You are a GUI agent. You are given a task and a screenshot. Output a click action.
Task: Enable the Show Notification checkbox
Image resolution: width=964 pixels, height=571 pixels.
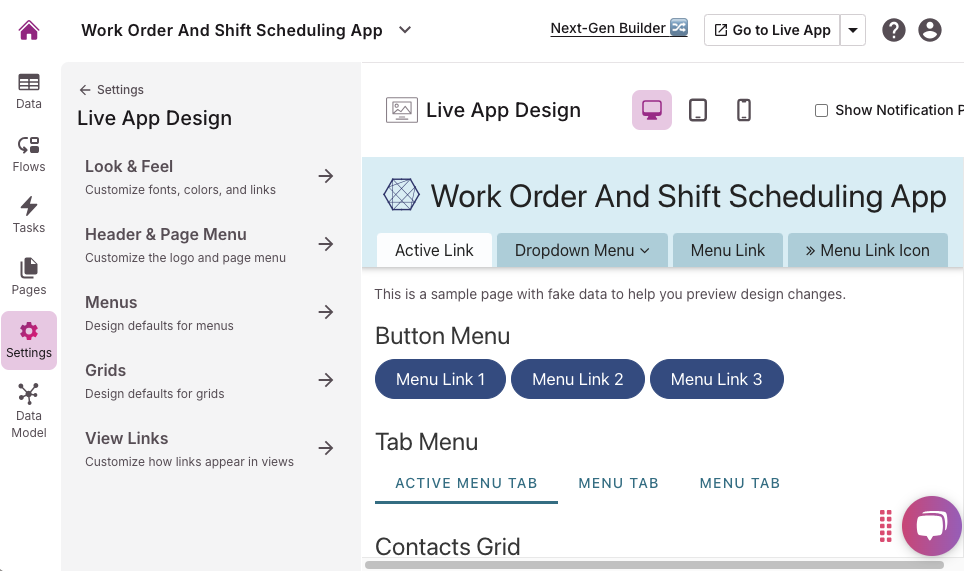coord(821,111)
